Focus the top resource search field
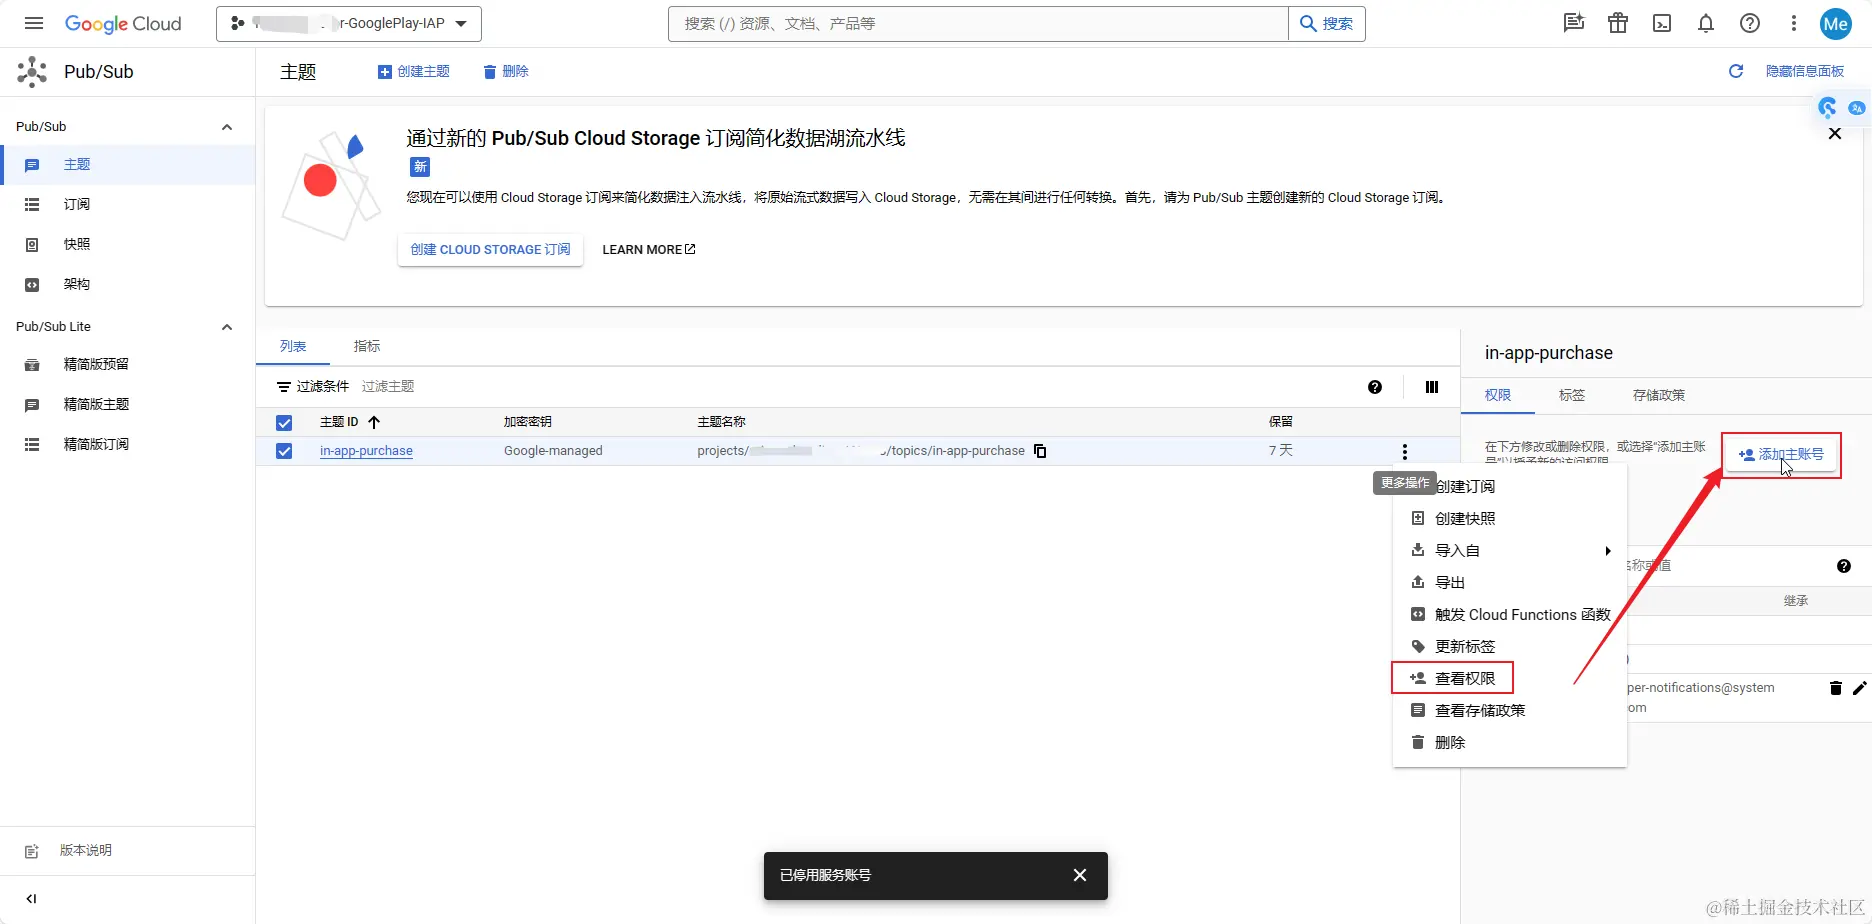1872x924 pixels. 978,23
